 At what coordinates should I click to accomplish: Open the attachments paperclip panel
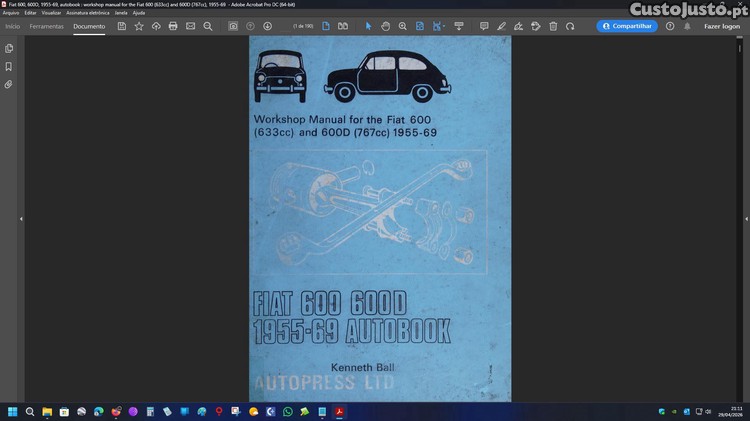9,84
